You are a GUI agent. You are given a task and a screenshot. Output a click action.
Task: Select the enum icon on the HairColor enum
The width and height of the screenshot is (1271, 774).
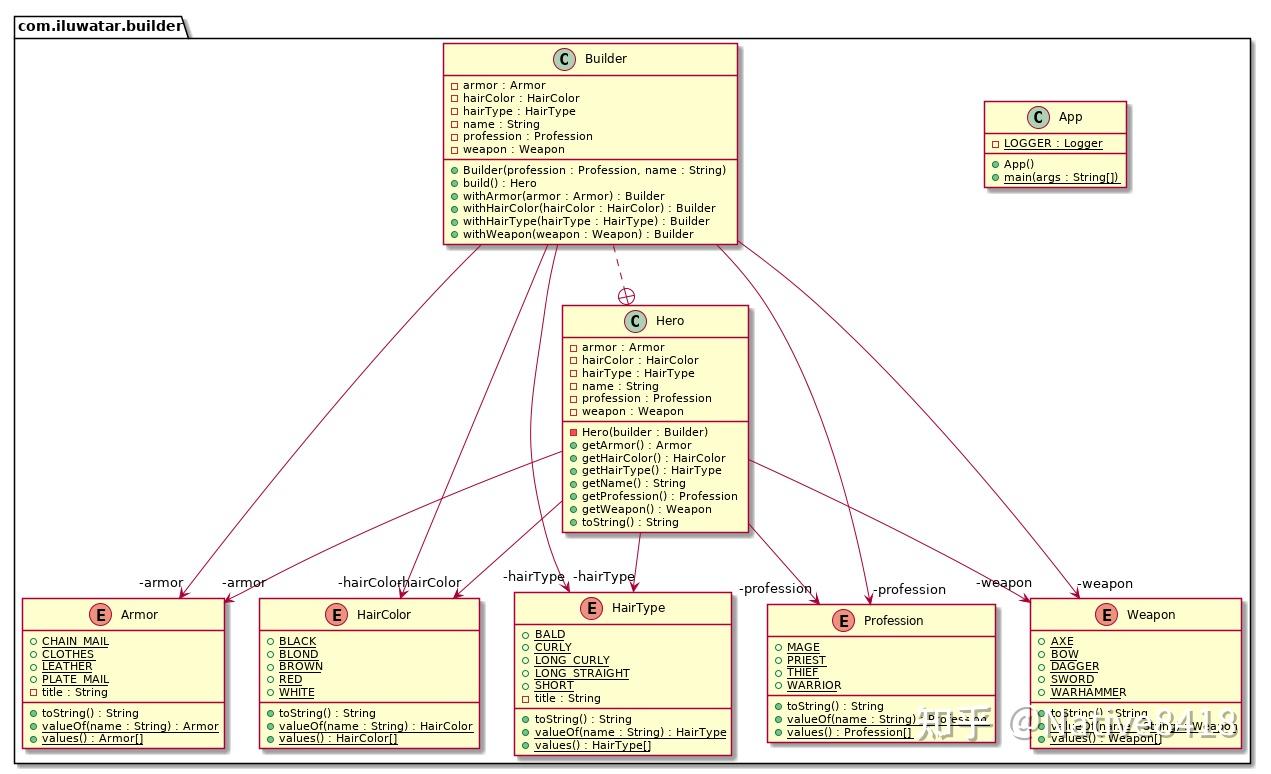point(335,614)
